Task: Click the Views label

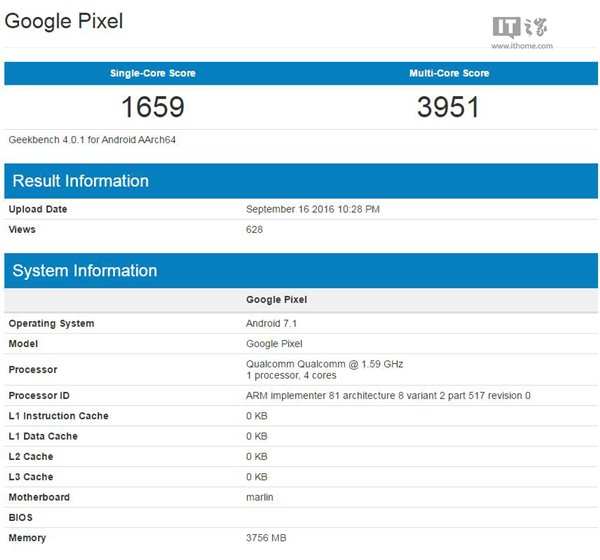Action: point(22,229)
